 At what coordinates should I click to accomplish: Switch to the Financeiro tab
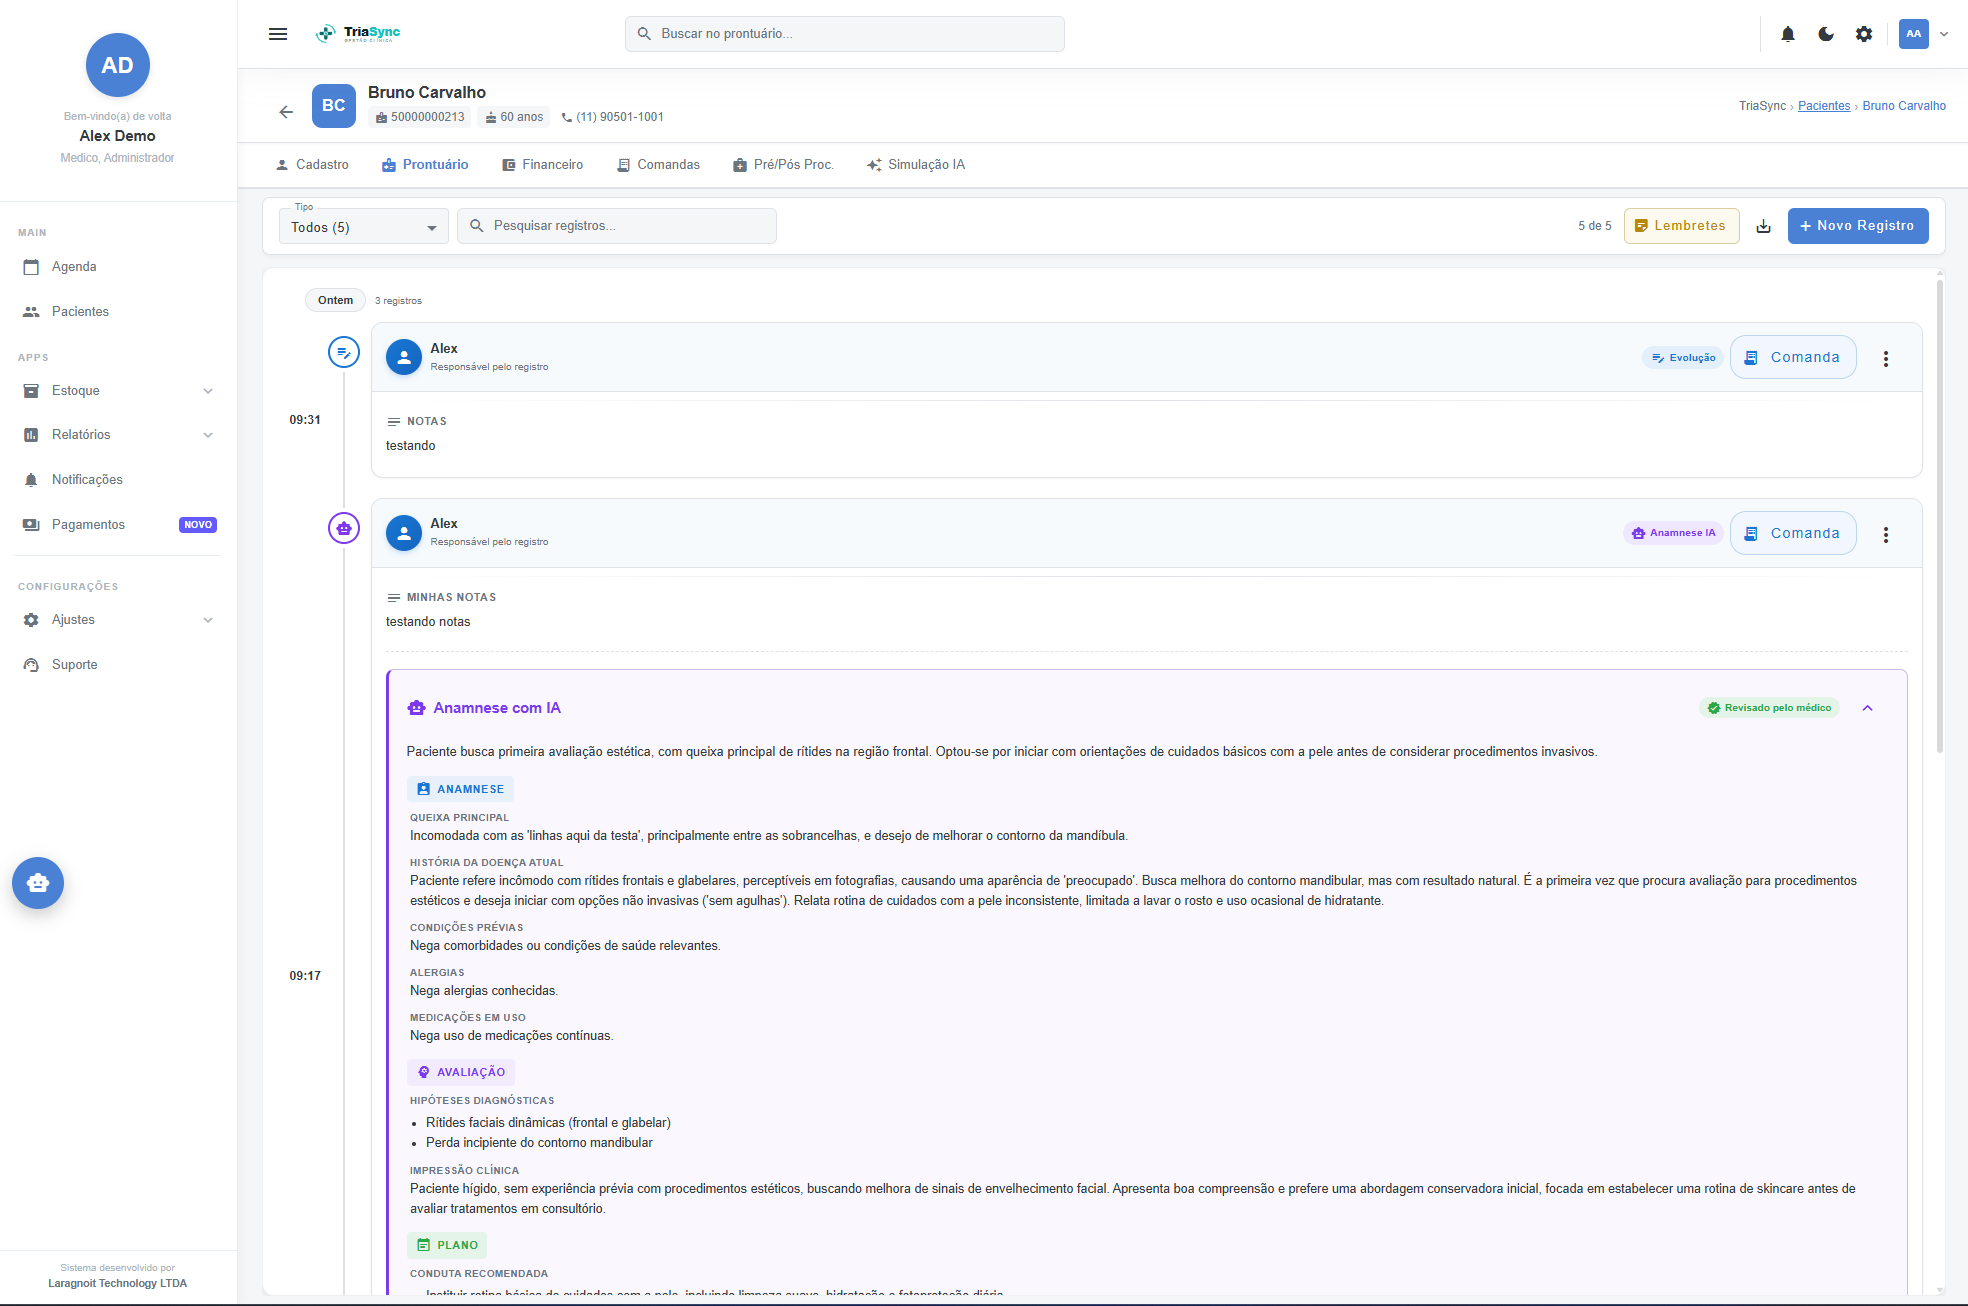tap(543, 165)
